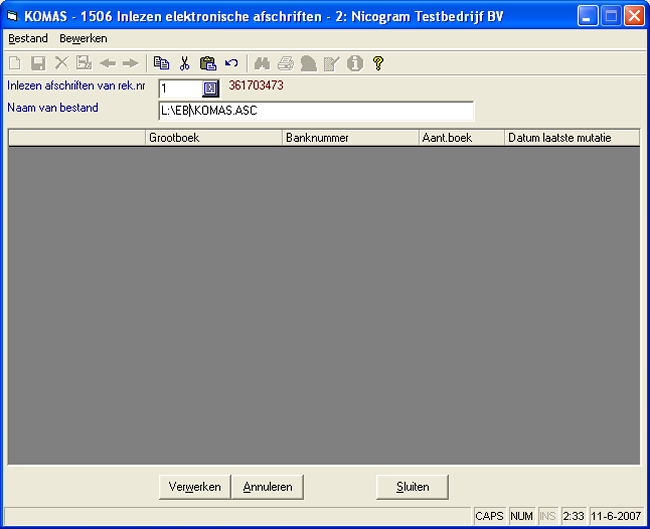Screen dimensions: 650x529
Task: Click the Sluiten button
Action: [412, 487]
